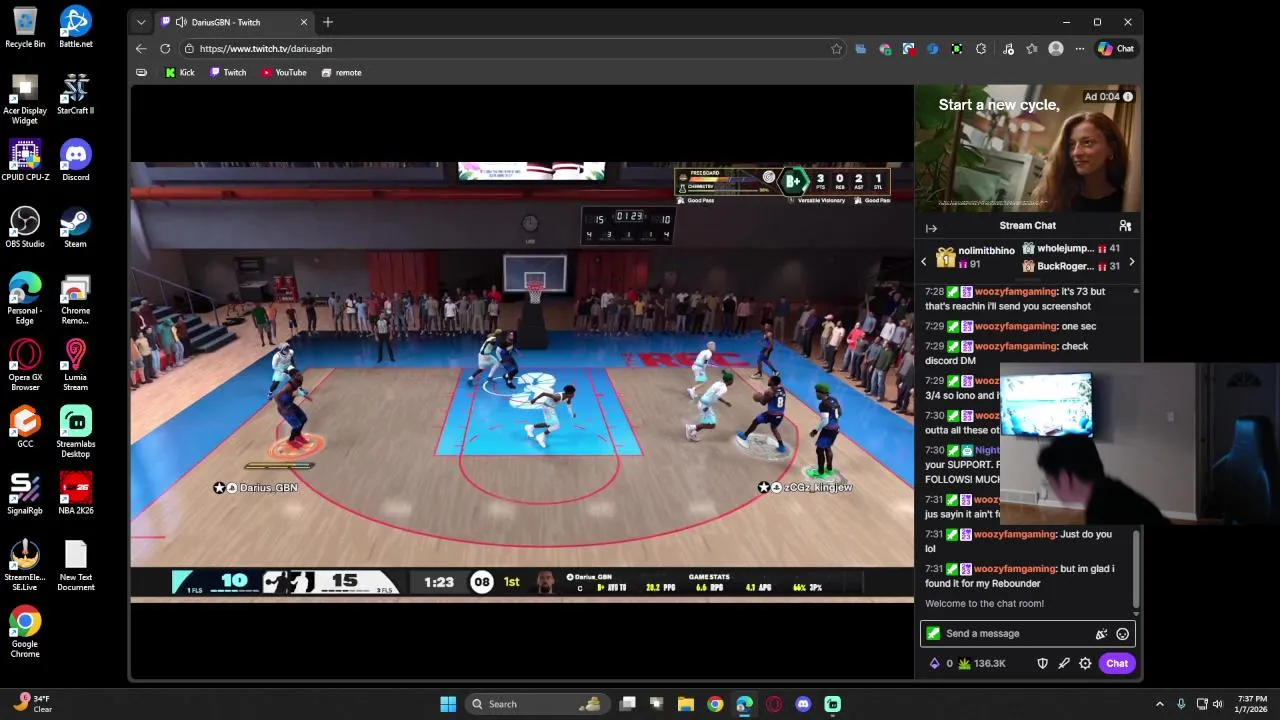The height and width of the screenshot is (720, 1280).
Task: Open Google Chrome desktop shortcut
Action: (x=25, y=632)
